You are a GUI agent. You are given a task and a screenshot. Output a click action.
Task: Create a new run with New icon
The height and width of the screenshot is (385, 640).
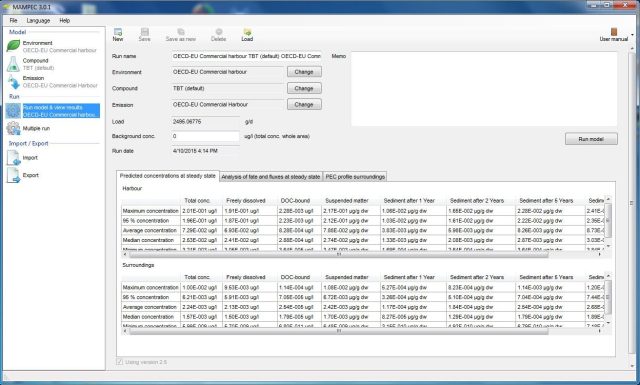(x=118, y=32)
